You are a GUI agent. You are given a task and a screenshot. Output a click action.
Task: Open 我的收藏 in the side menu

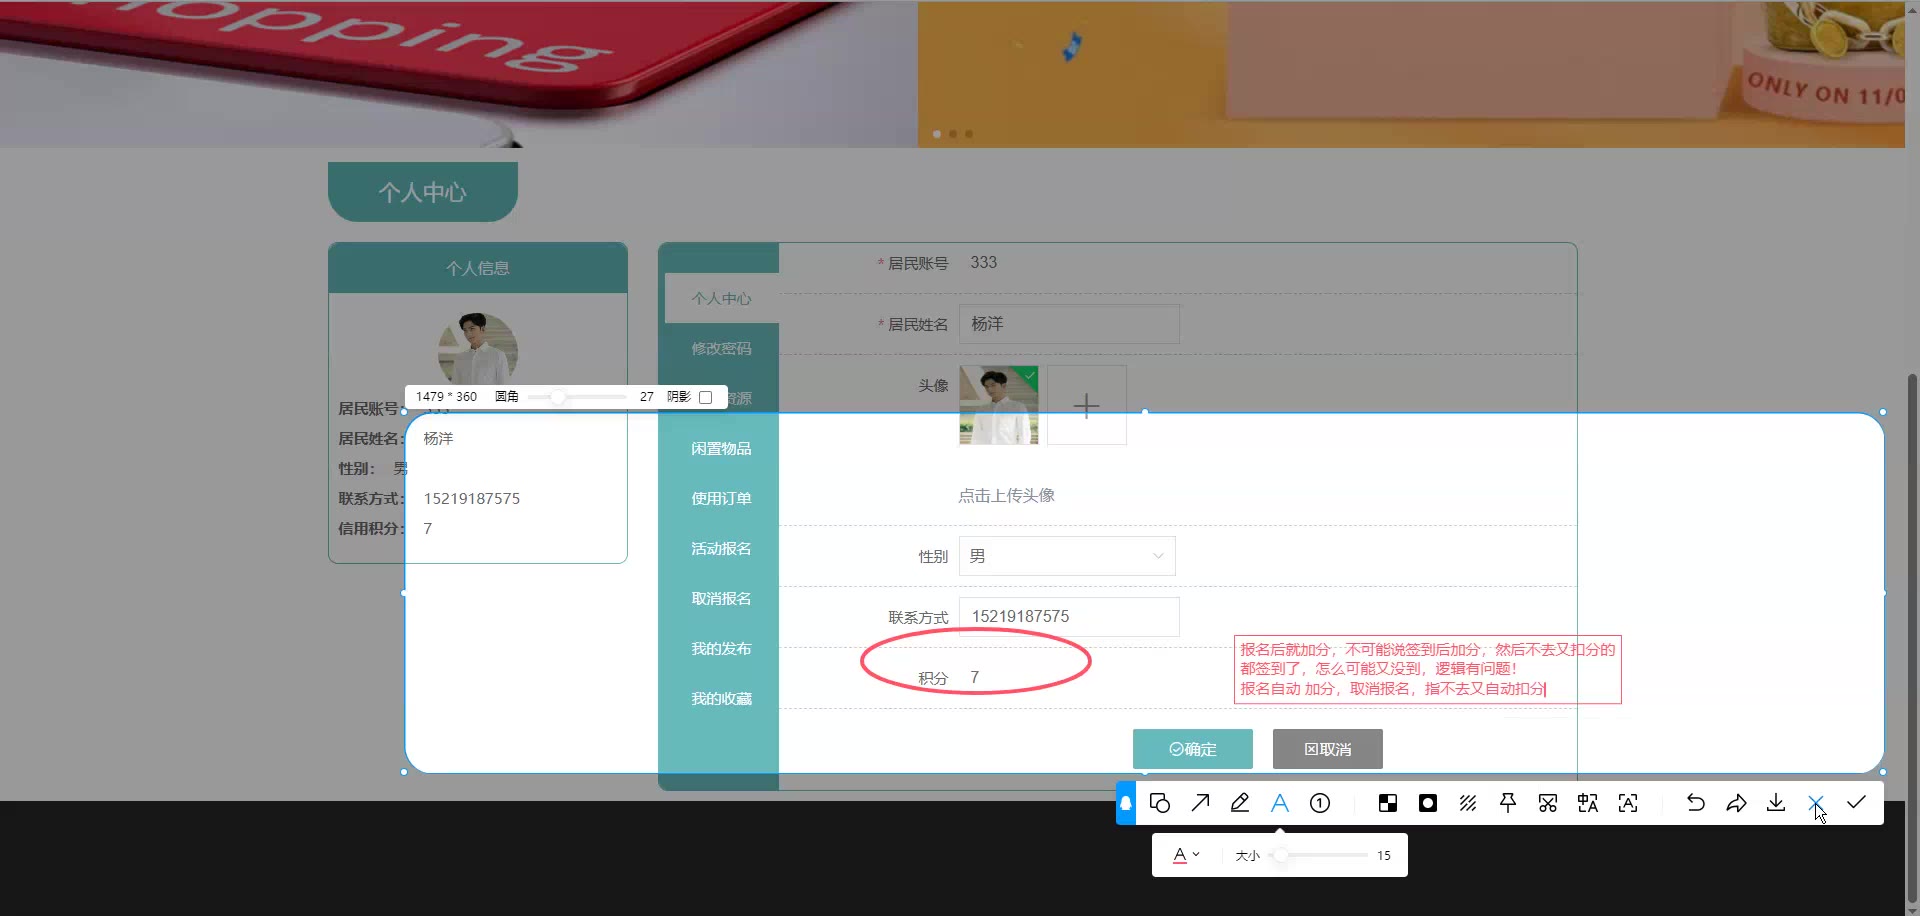coord(721,698)
